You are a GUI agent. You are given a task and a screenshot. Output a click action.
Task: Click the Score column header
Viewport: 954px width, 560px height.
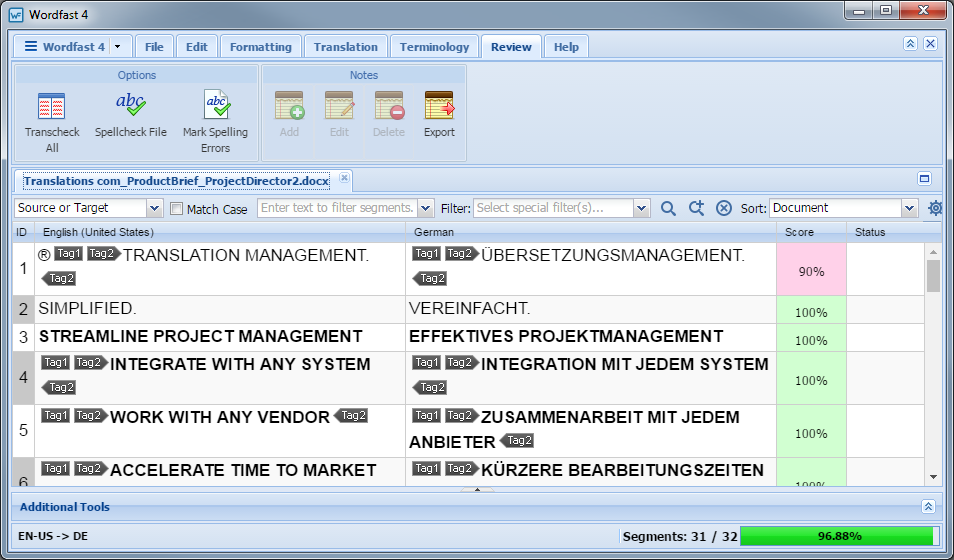pyautogui.click(x=811, y=232)
